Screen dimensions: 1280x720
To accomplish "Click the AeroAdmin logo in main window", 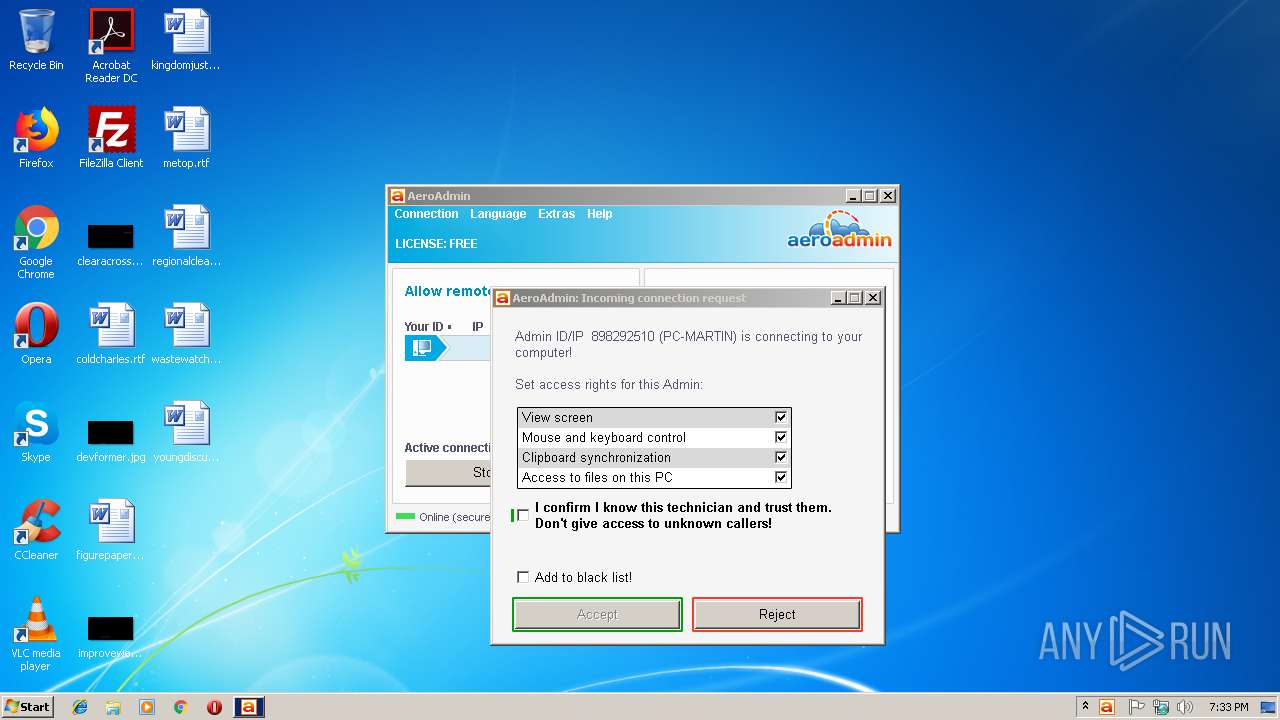I will 839,229.
